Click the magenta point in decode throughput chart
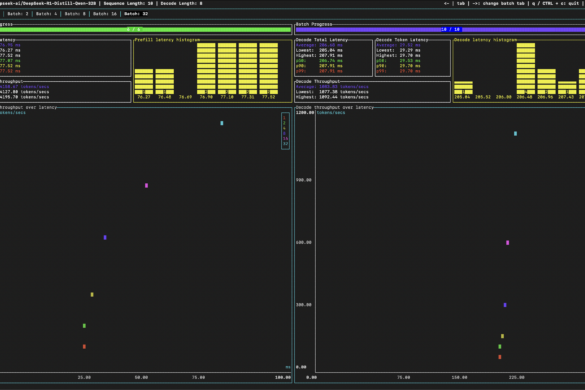 (507, 243)
